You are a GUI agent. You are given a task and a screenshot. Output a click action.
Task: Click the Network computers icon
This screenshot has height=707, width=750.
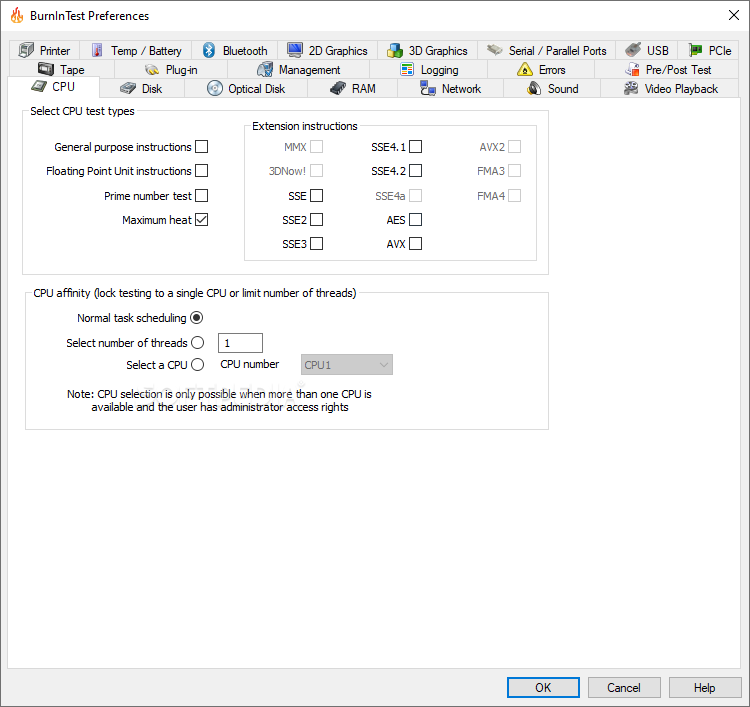tap(428, 88)
